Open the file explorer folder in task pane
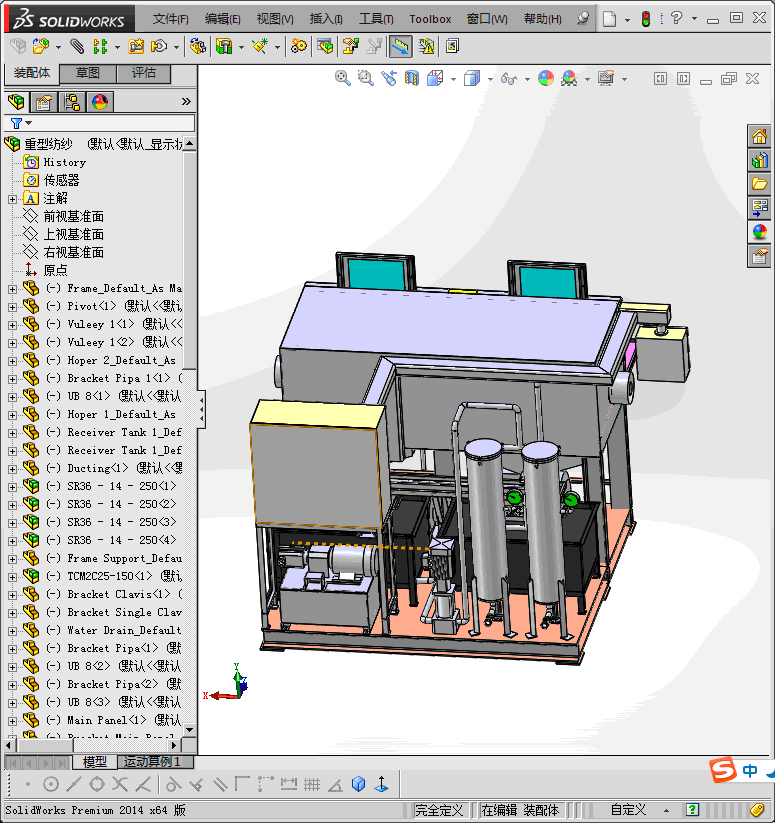The width and height of the screenshot is (775, 823). tap(760, 184)
